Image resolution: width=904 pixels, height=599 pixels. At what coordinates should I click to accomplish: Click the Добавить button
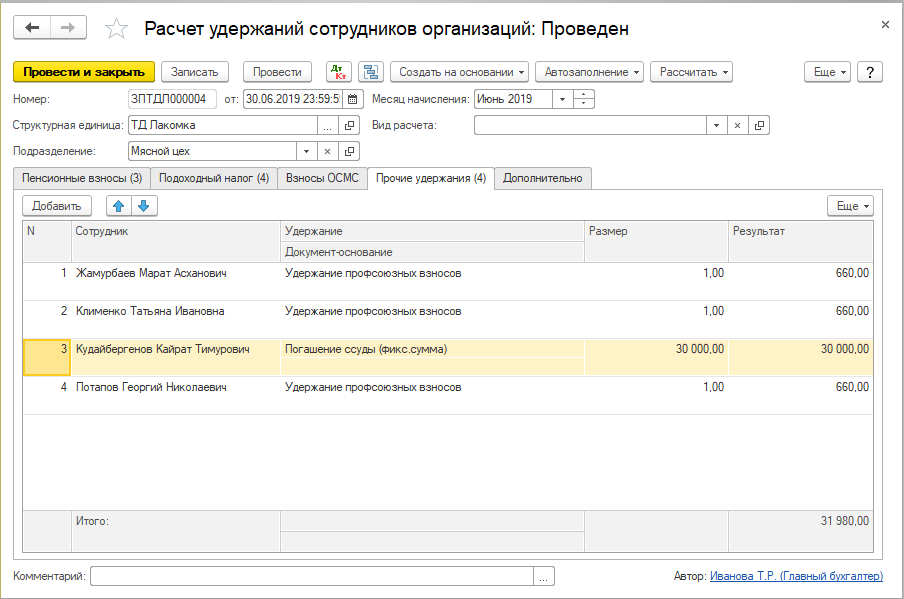coord(57,206)
